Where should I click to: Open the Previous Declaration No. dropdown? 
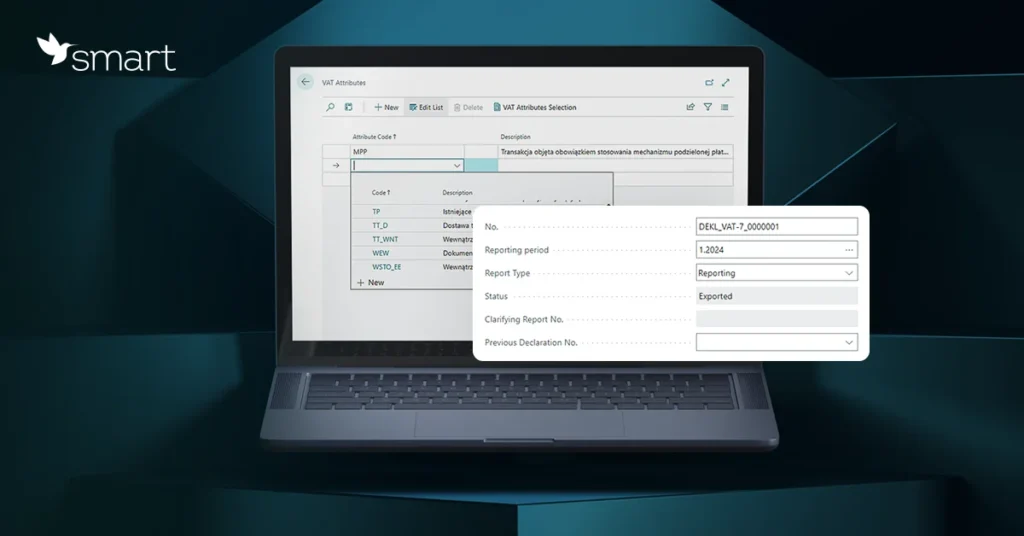(849, 343)
